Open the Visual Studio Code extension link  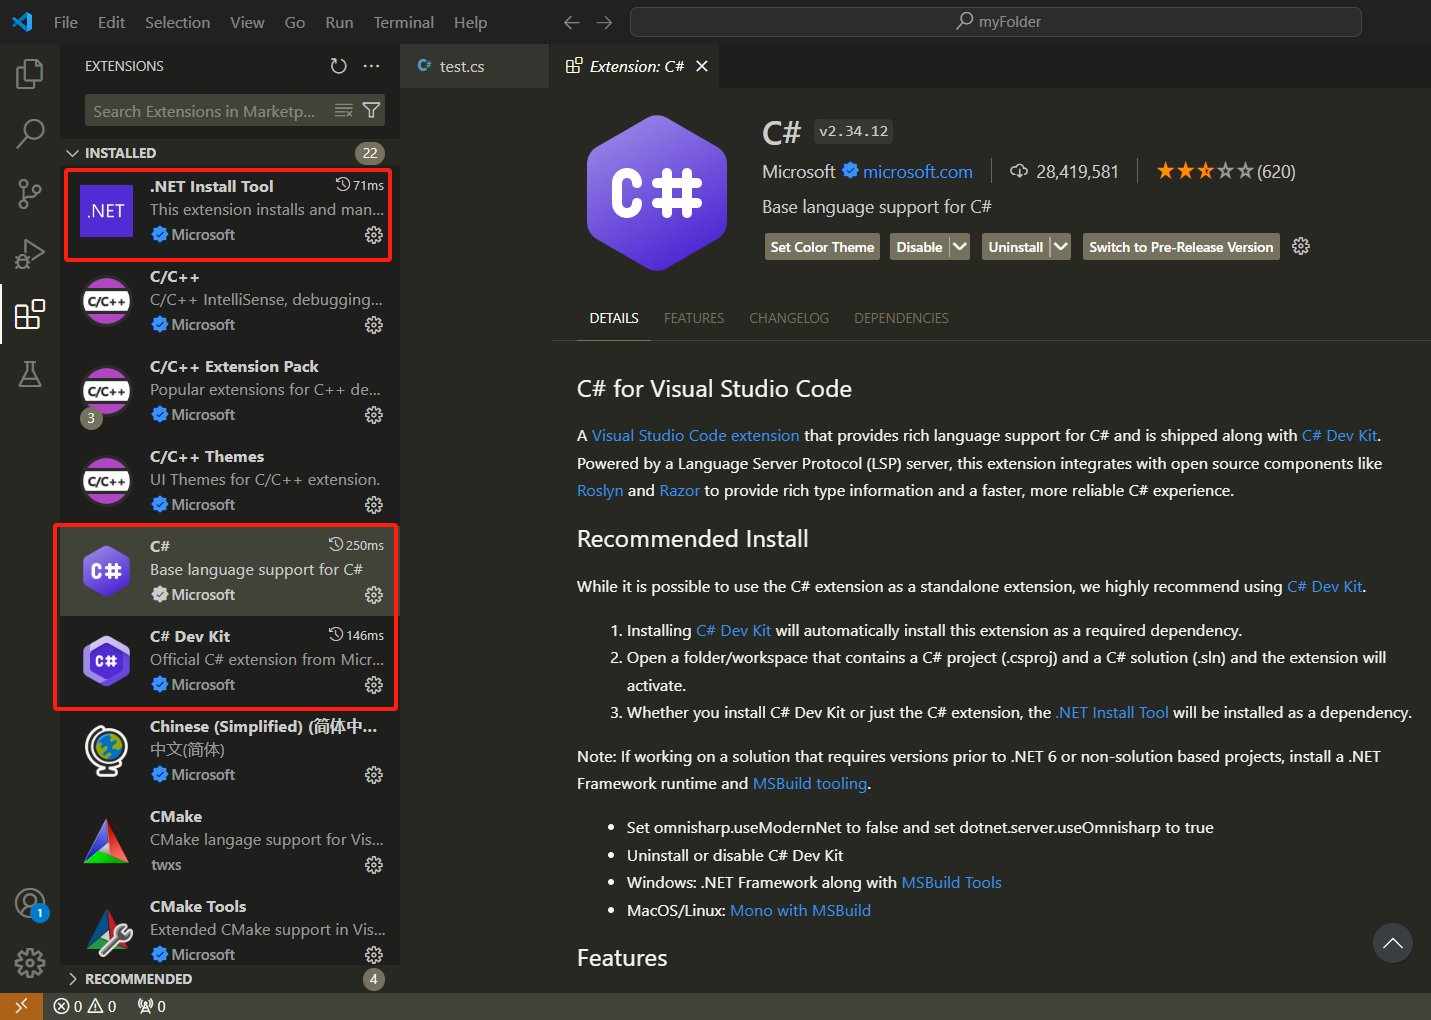pos(696,435)
